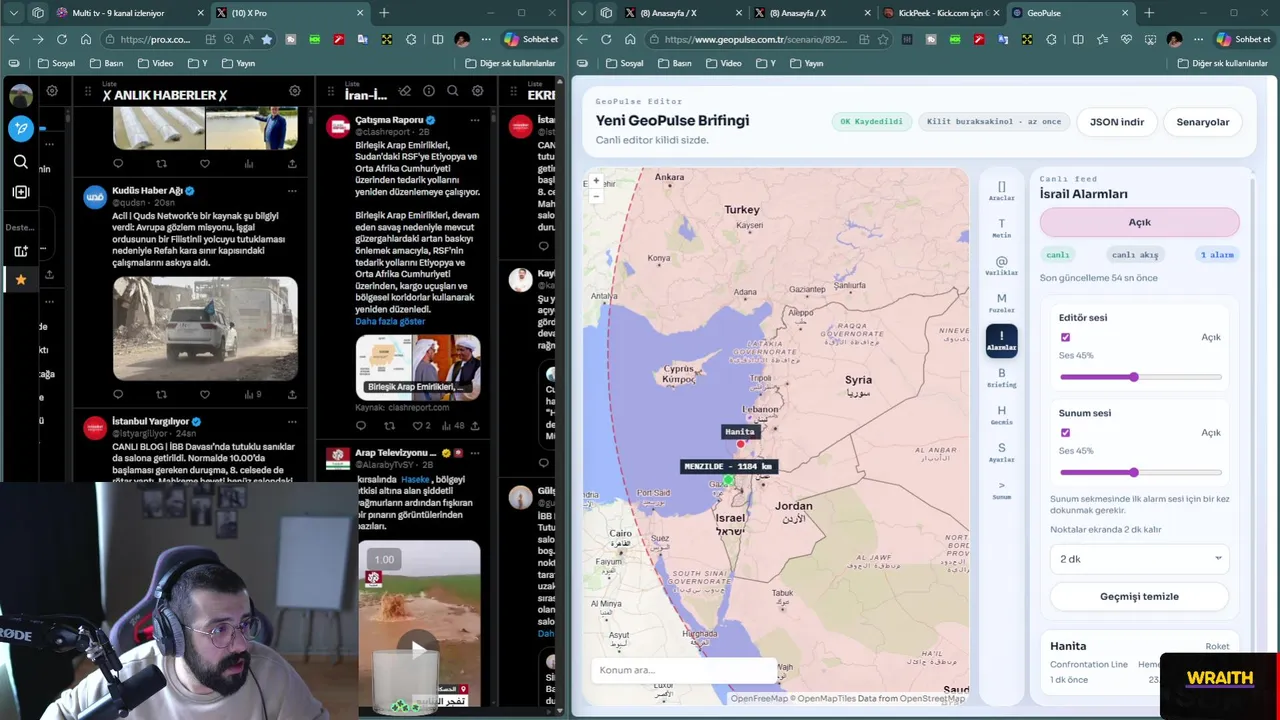
Task: Click the geopulse.com.tr address bar
Action: [754, 39]
